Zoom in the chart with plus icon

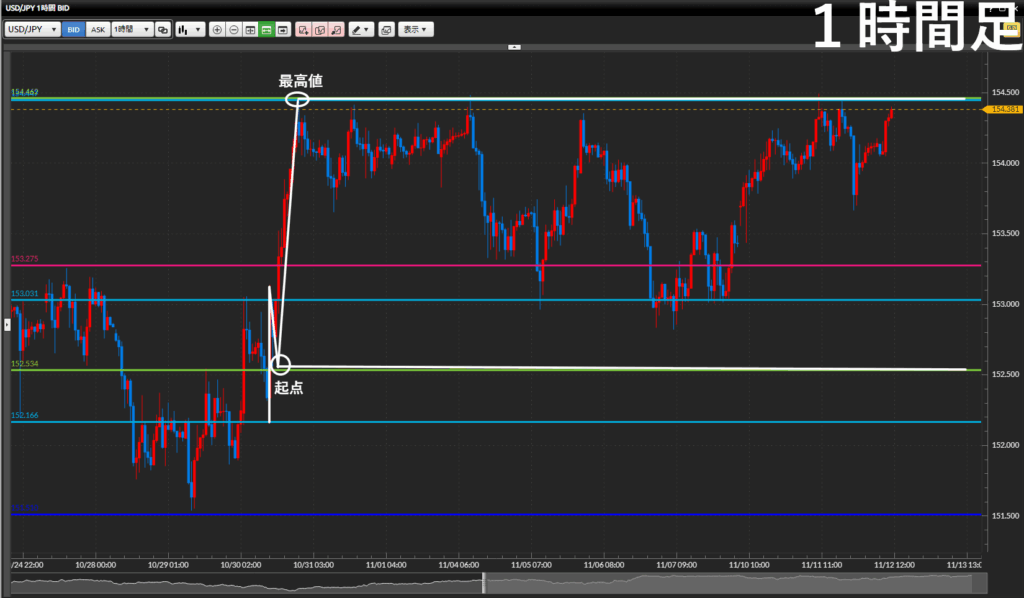point(218,30)
